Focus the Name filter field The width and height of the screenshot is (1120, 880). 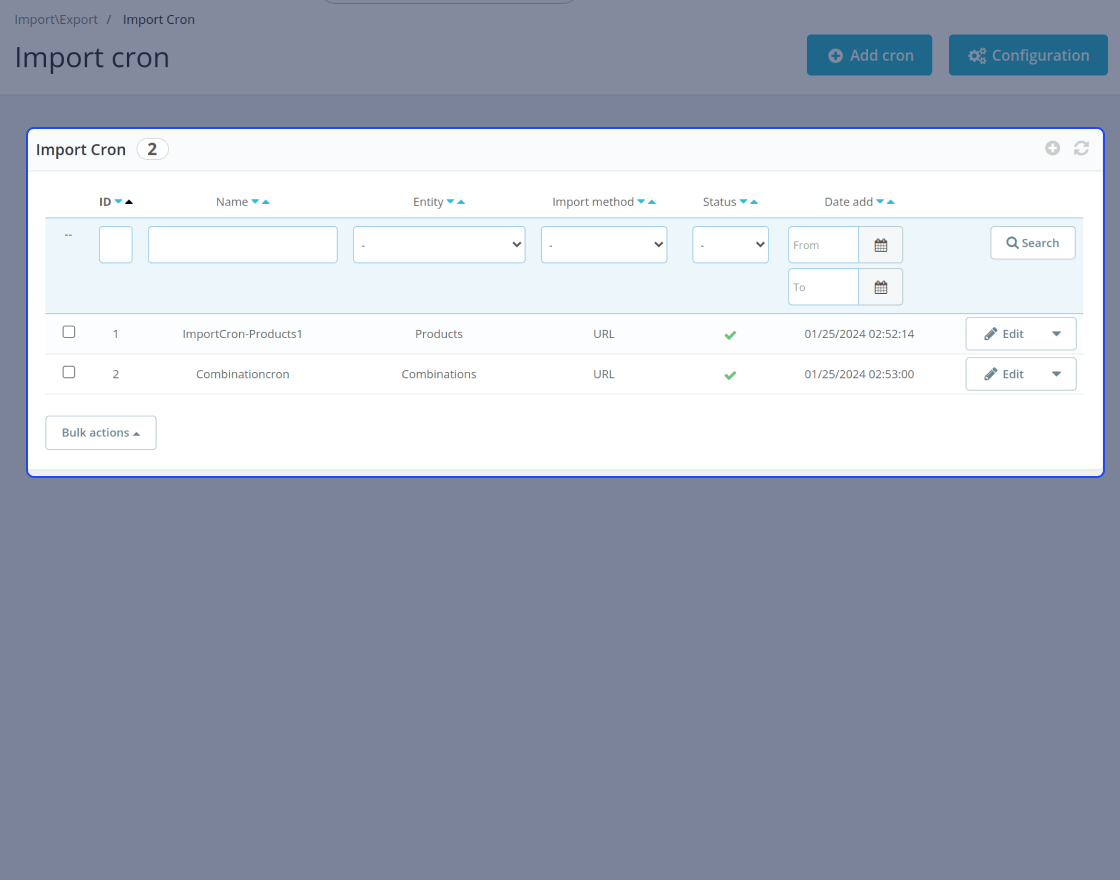click(x=243, y=245)
